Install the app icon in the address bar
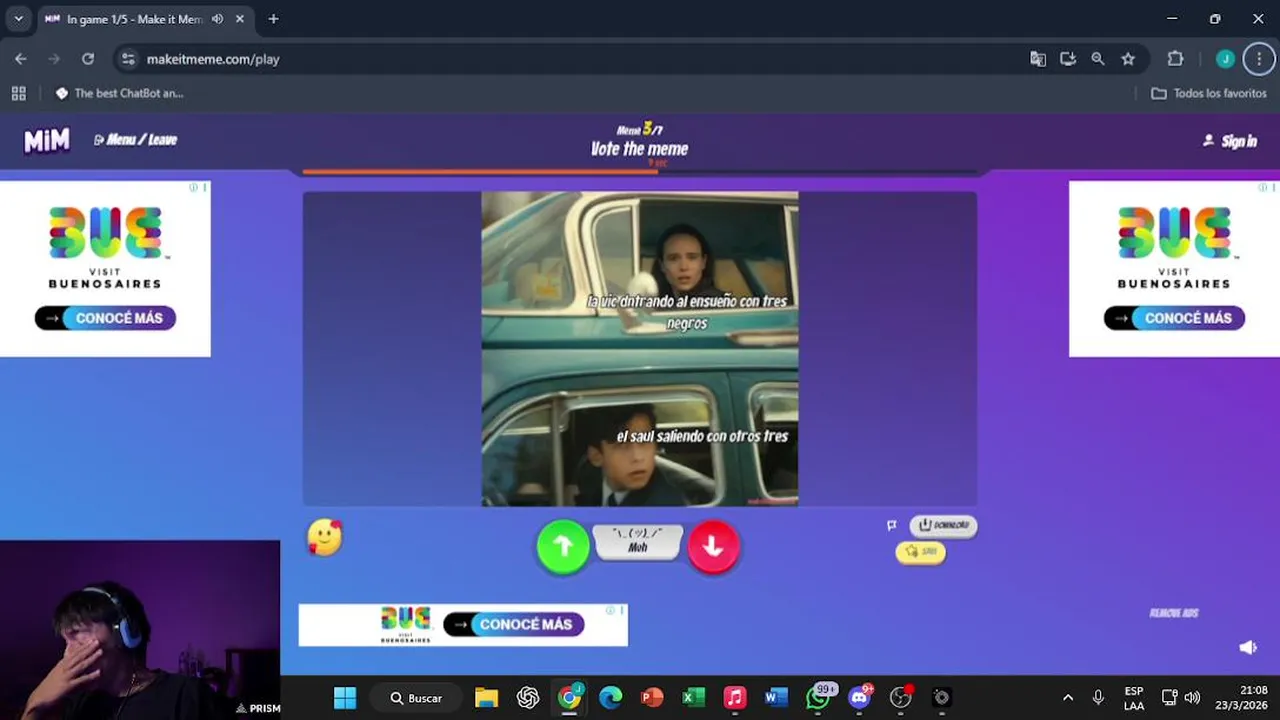Screen dimensions: 1280x720 point(1068,59)
